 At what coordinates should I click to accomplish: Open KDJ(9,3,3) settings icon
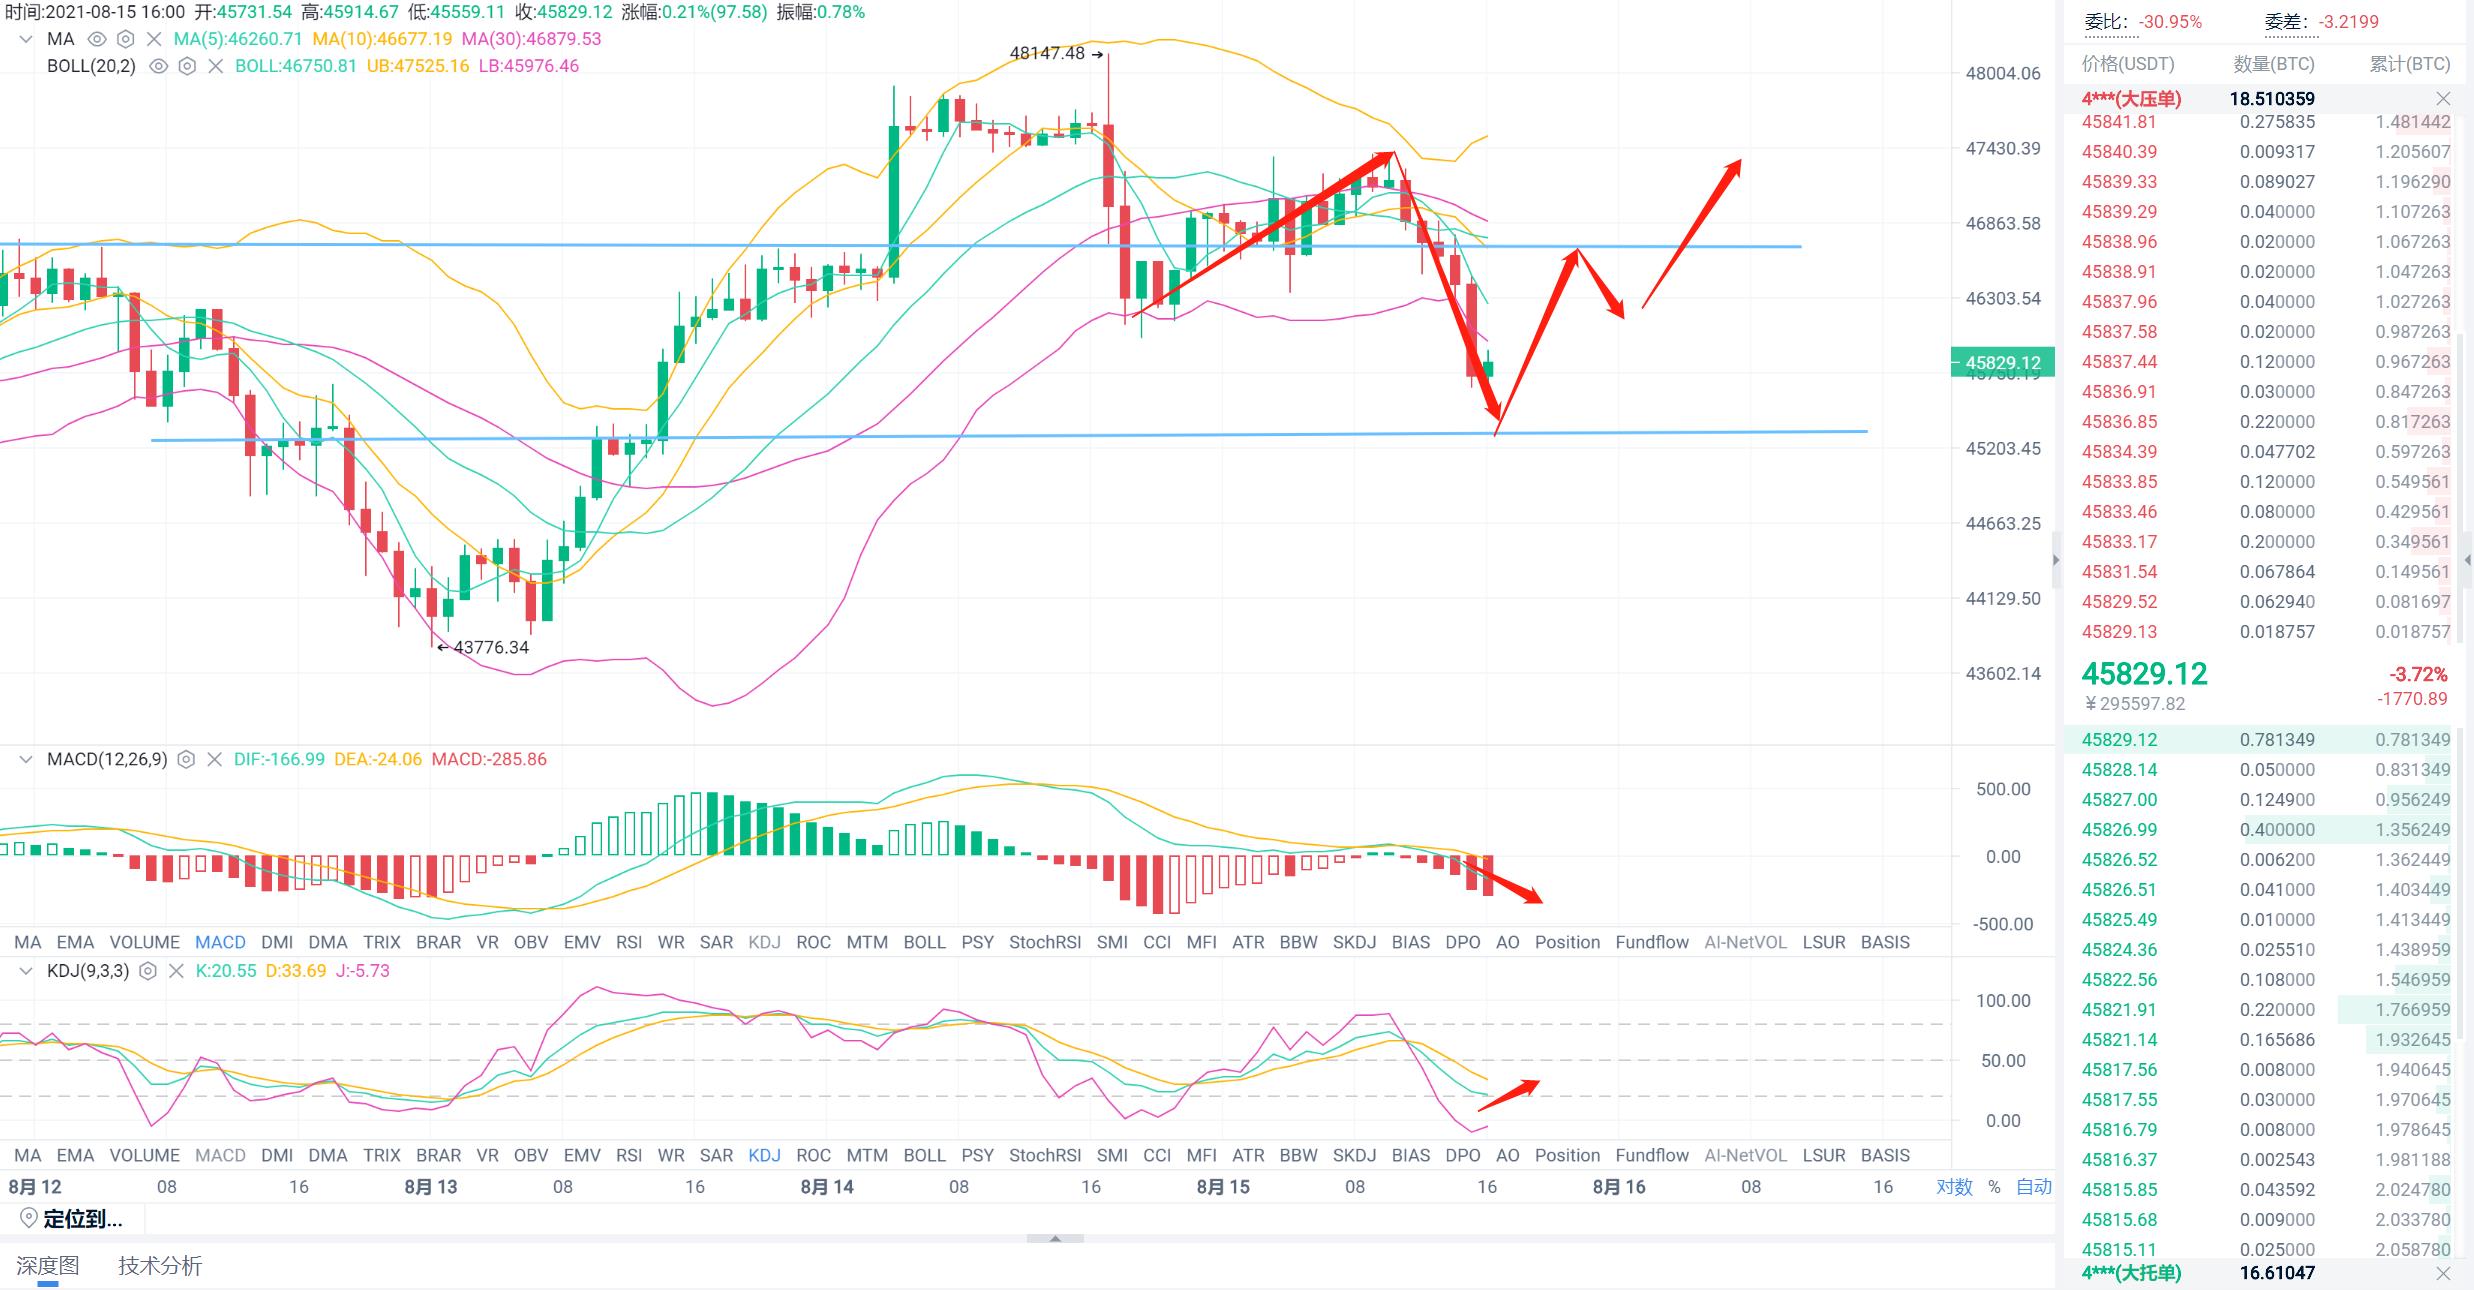pos(148,970)
